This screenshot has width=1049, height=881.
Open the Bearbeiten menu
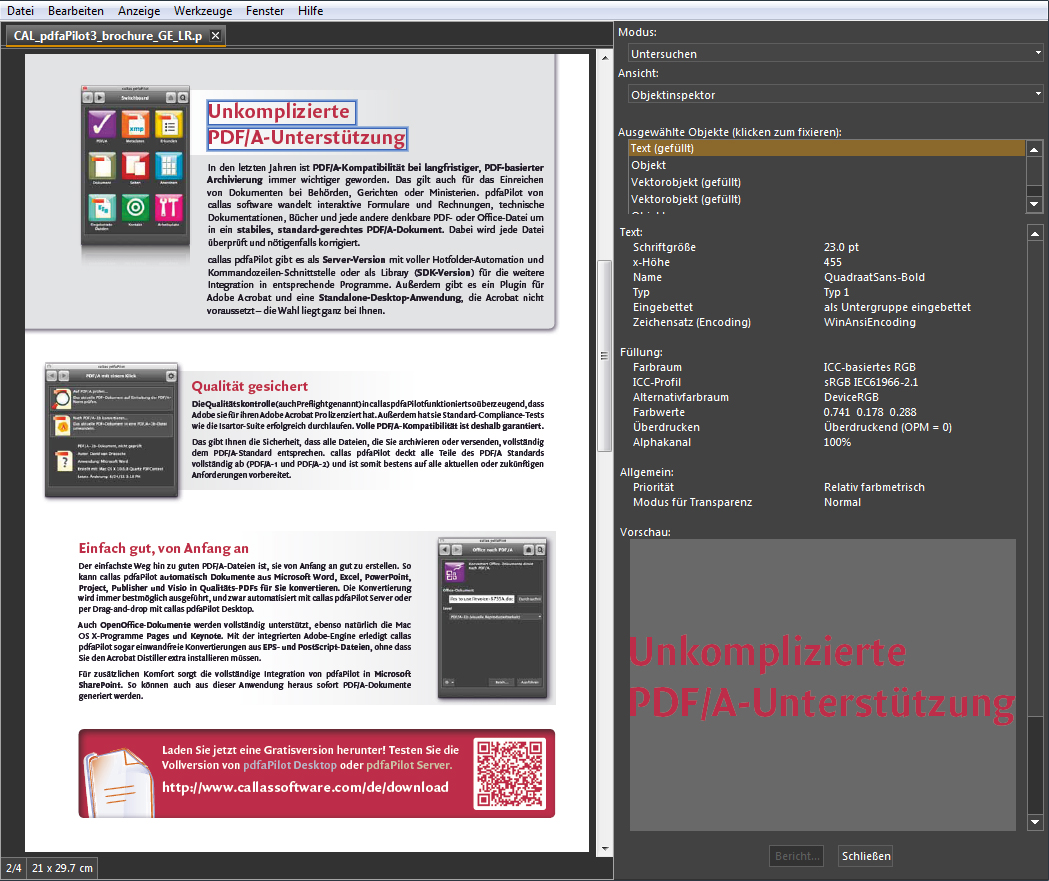point(76,11)
